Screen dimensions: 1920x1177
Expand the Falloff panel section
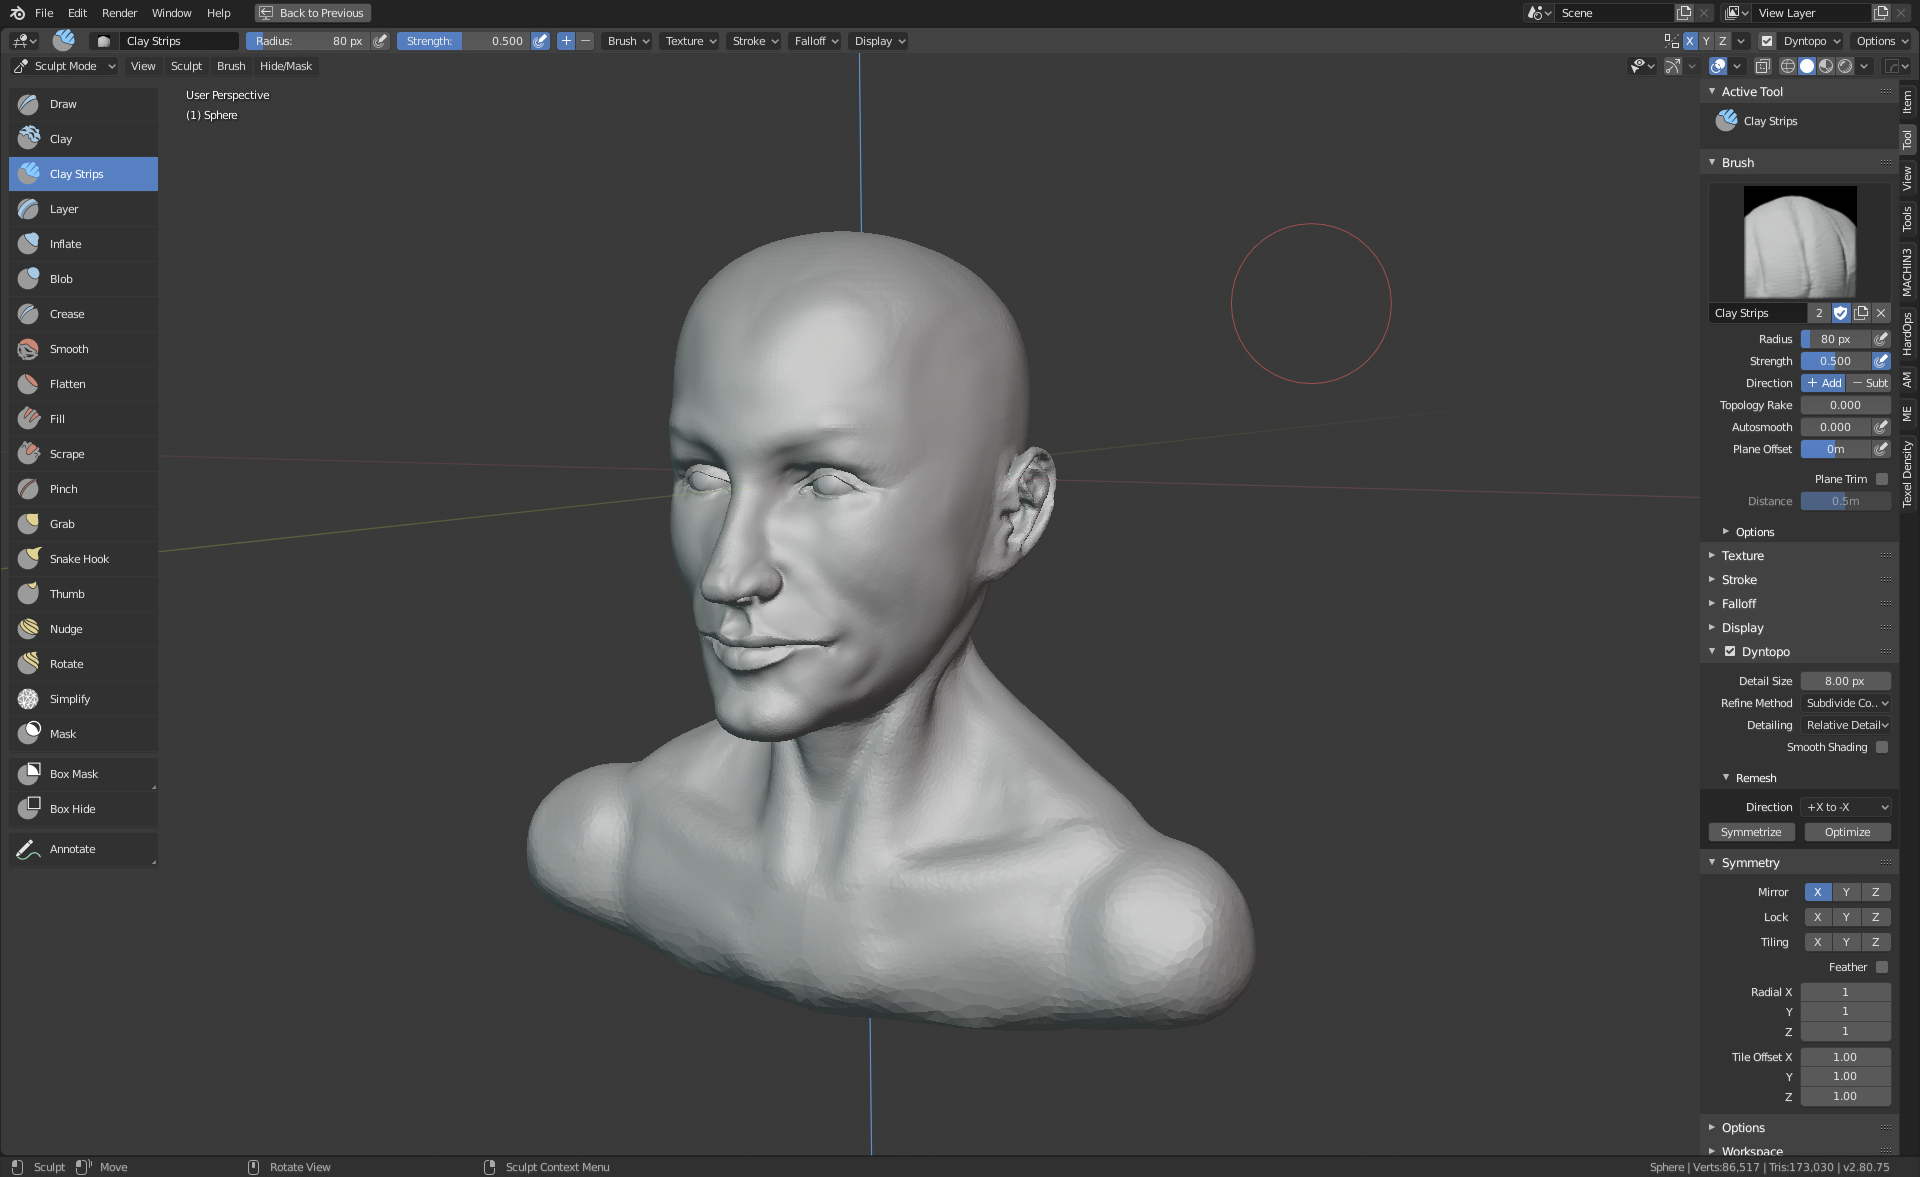click(1739, 604)
